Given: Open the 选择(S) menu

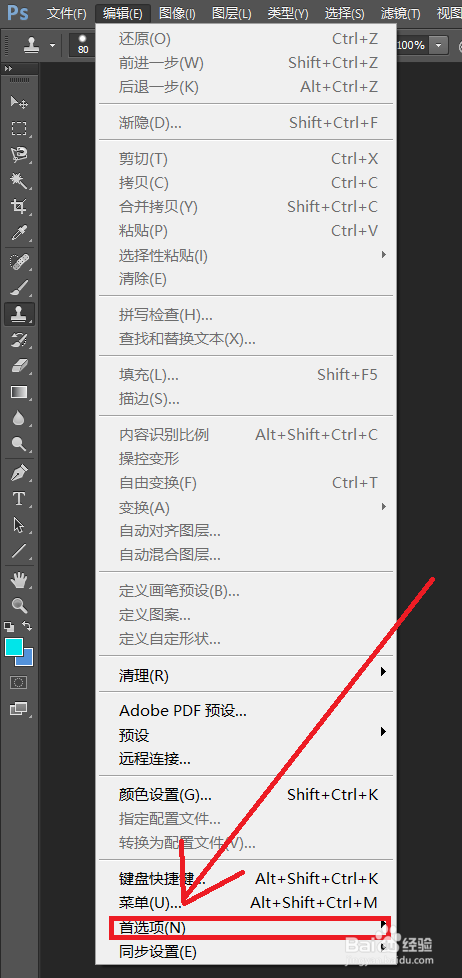Looking at the screenshot, I should click(x=345, y=13).
